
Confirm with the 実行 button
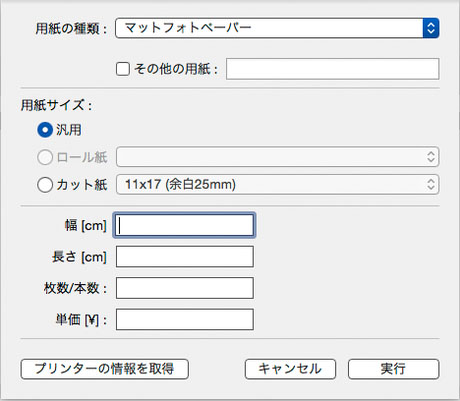coord(394,369)
